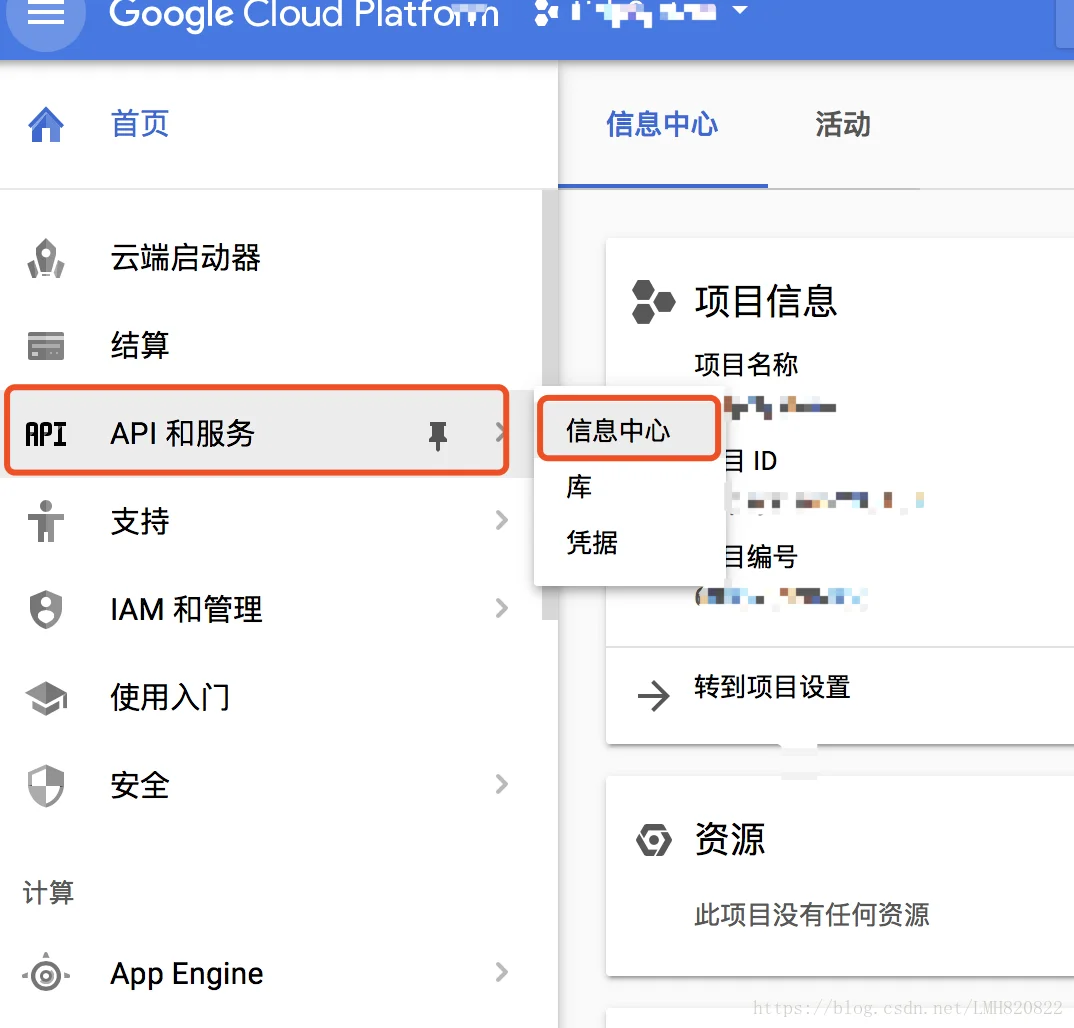Click the project info hexagons icon
This screenshot has width=1074, height=1028.
653,301
